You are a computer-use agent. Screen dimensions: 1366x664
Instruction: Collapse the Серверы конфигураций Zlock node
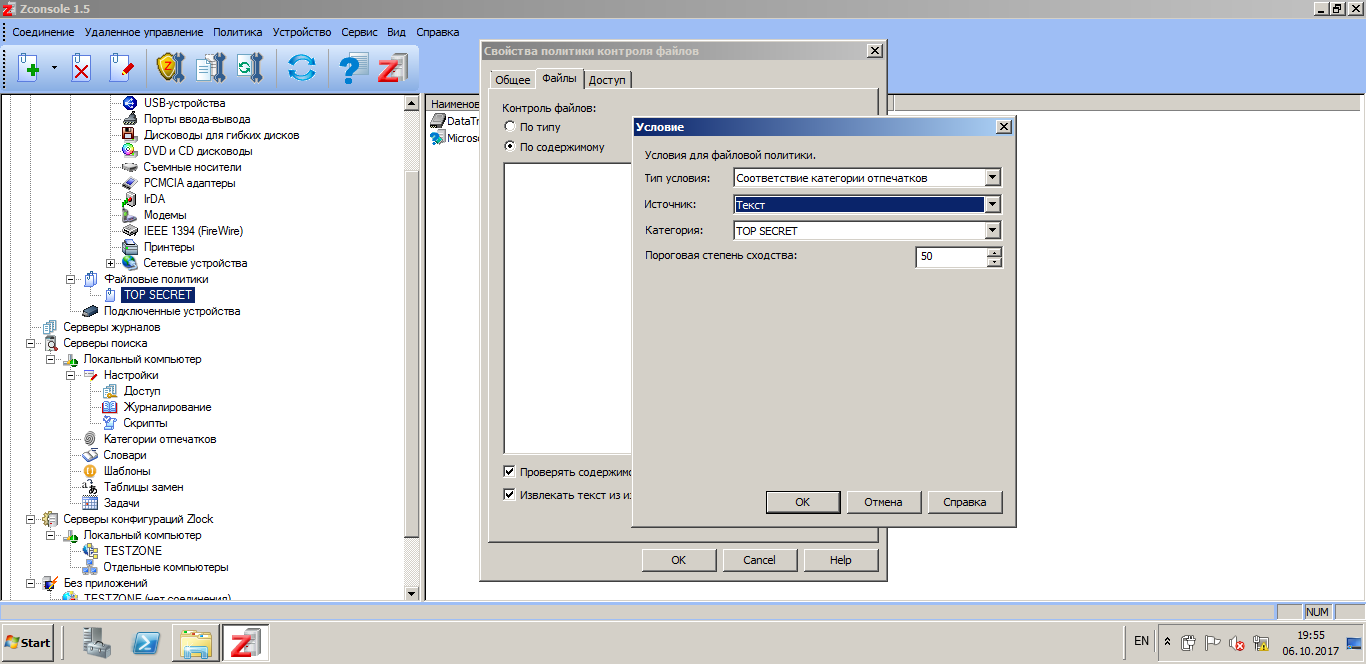[31, 519]
